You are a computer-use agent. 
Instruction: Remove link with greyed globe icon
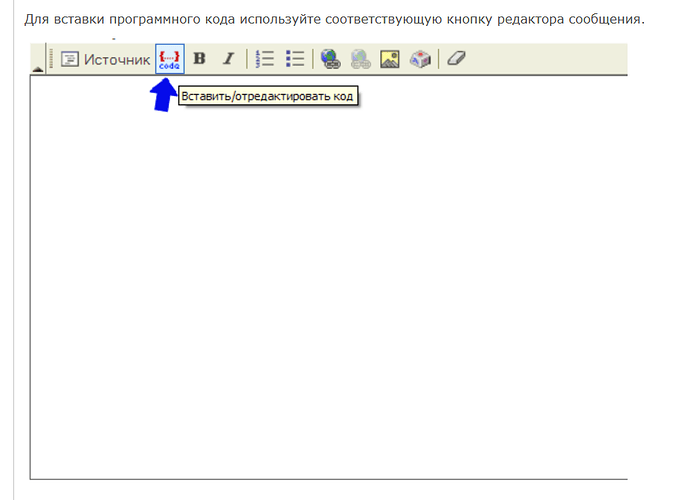coord(360,59)
